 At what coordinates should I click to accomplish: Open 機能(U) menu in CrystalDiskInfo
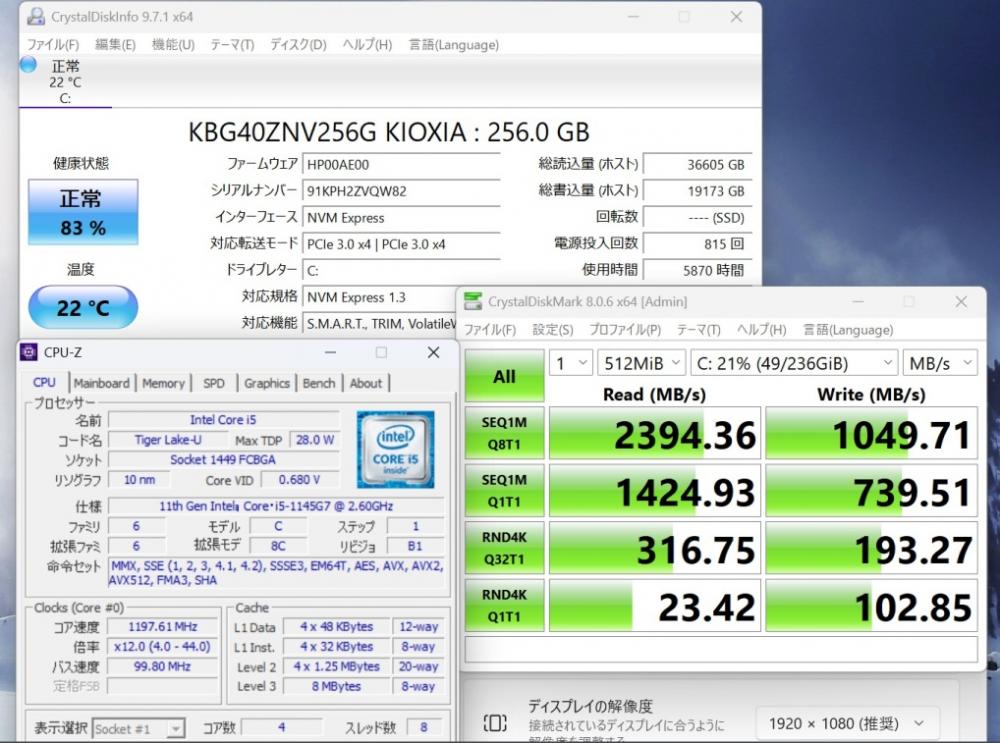point(173,45)
